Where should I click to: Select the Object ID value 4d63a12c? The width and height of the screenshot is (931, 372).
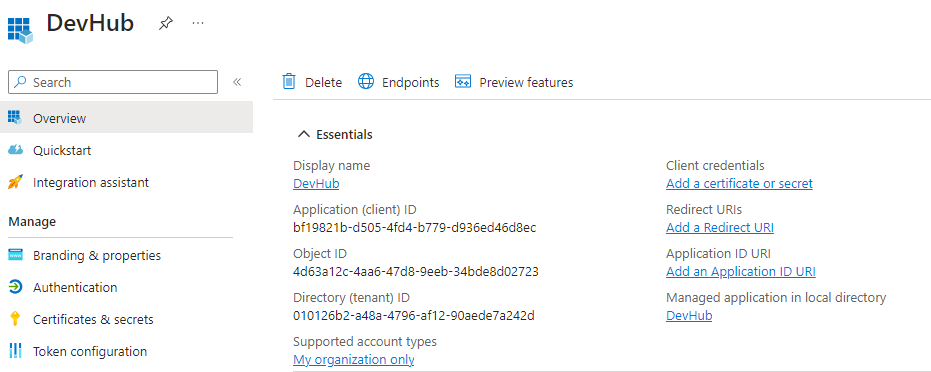(416, 272)
